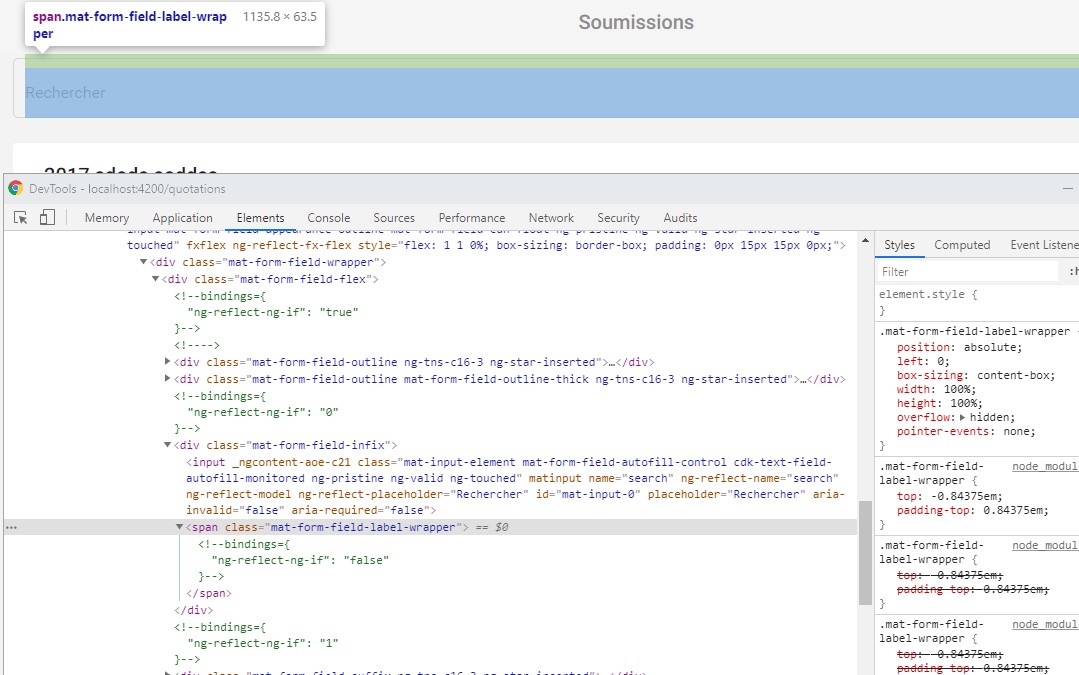The height and width of the screenshot is (675, 1079).
Task: Open the Memory panel tab
Action: coord(107,217)
